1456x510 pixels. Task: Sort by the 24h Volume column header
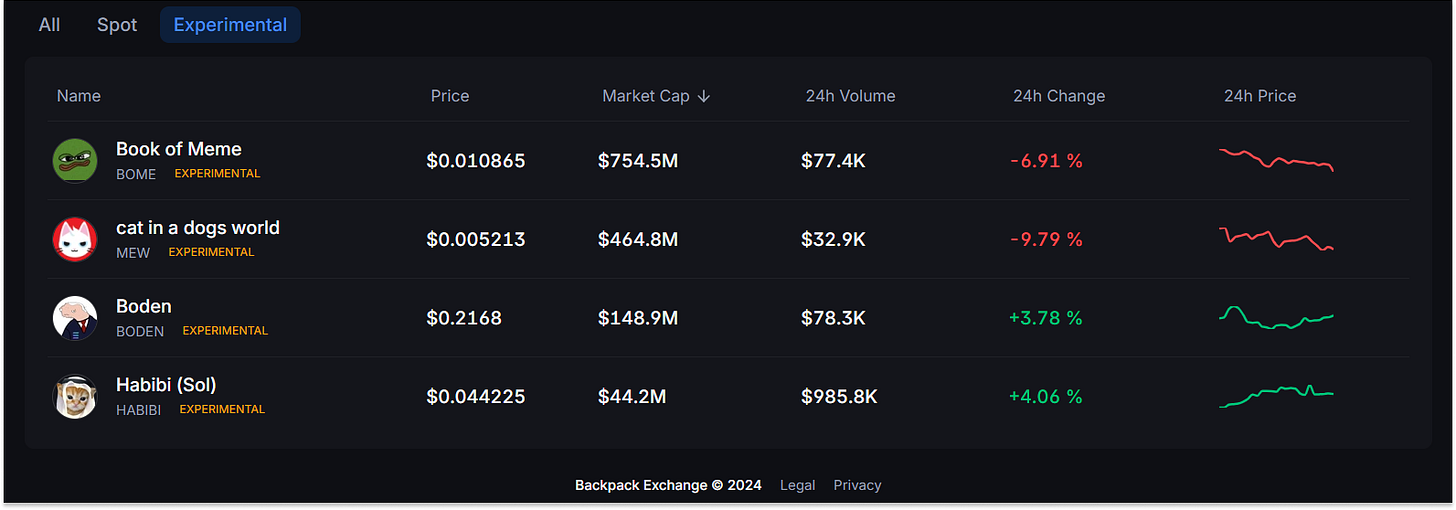click(851, 96)
